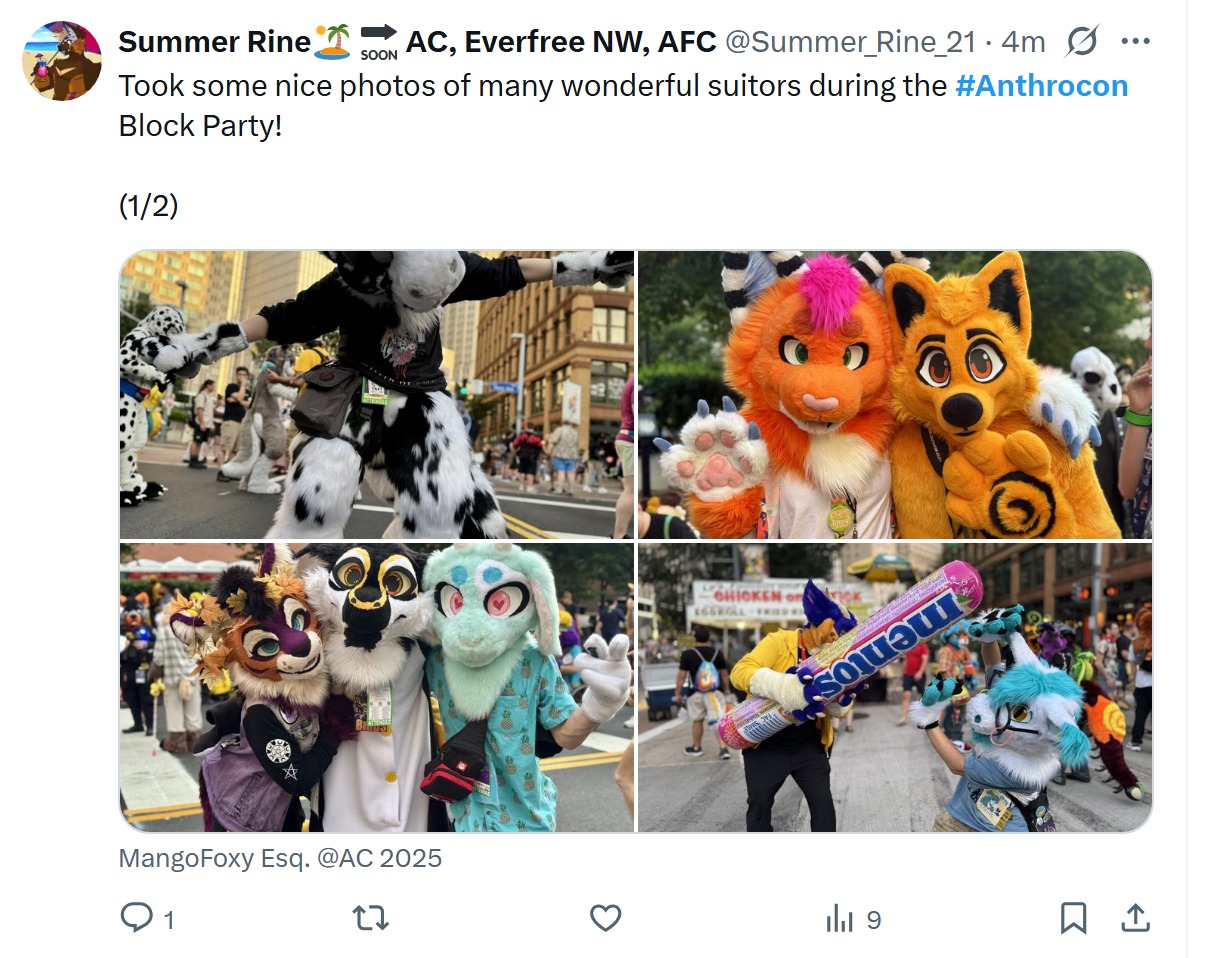Like the post with heart icon
The image size is (1223, 958).
605,918
